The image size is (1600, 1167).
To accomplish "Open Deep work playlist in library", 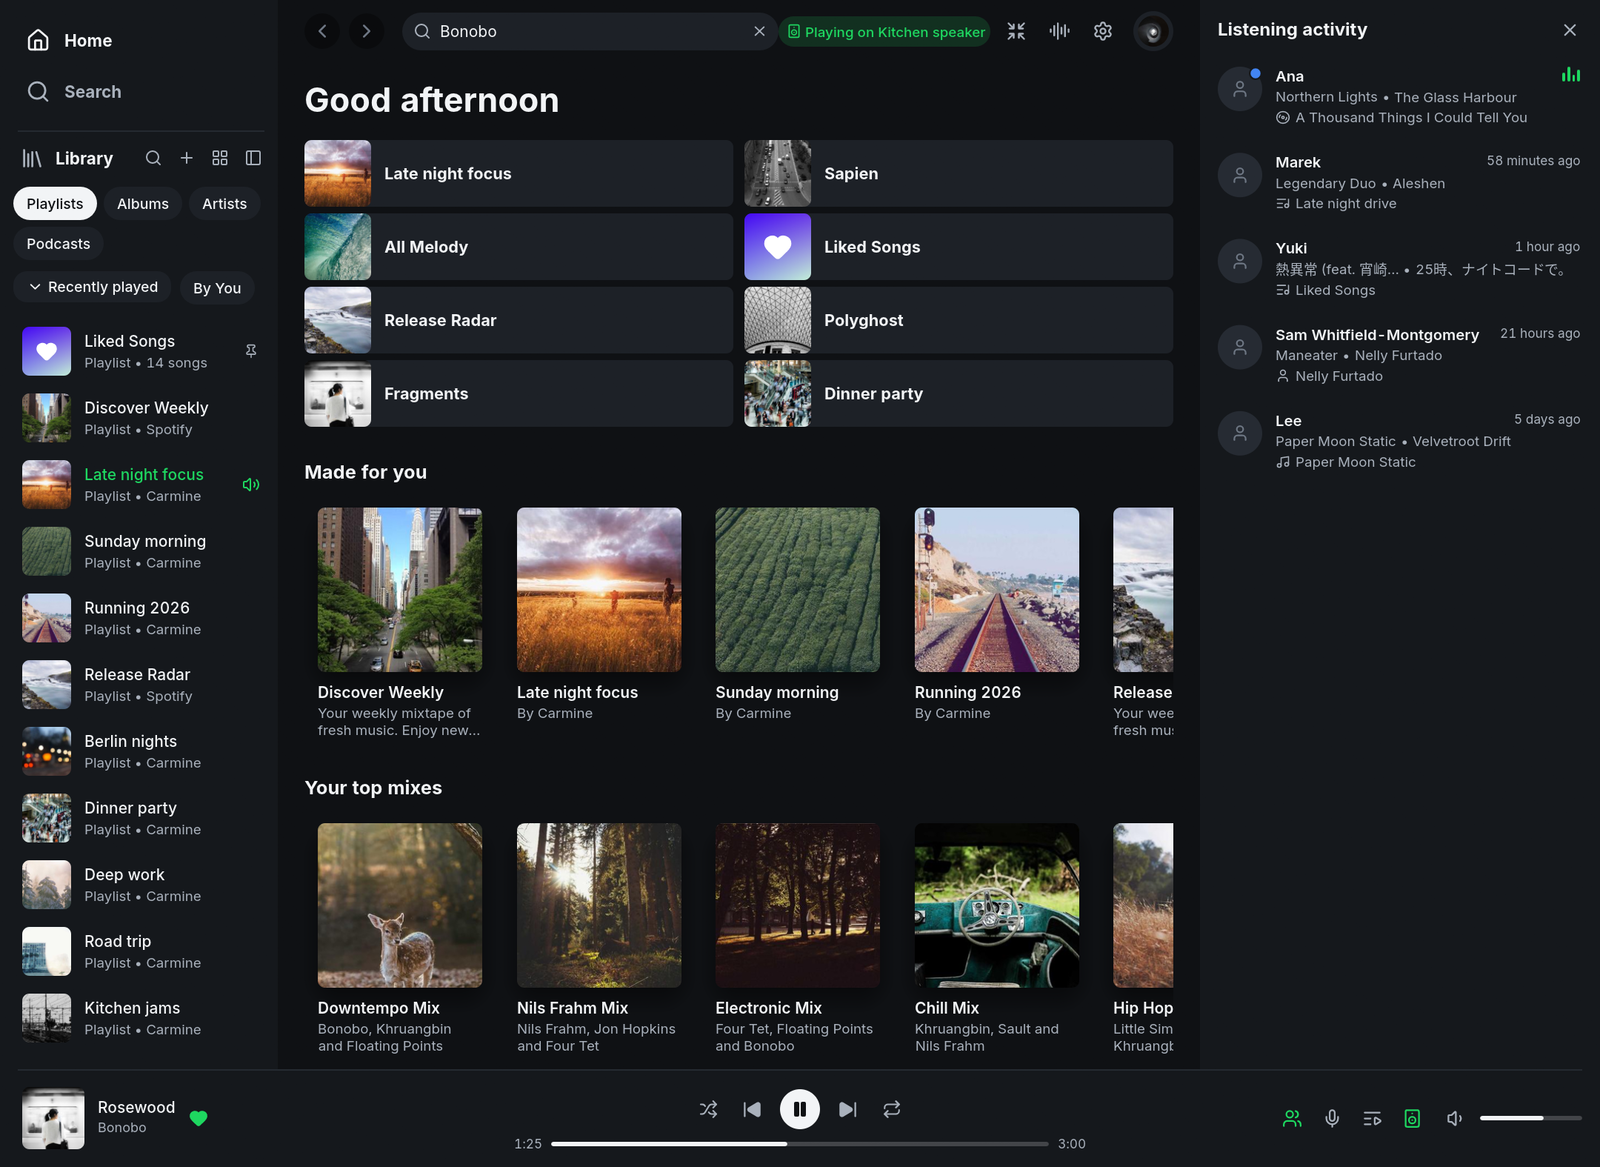I will [140, 884].
